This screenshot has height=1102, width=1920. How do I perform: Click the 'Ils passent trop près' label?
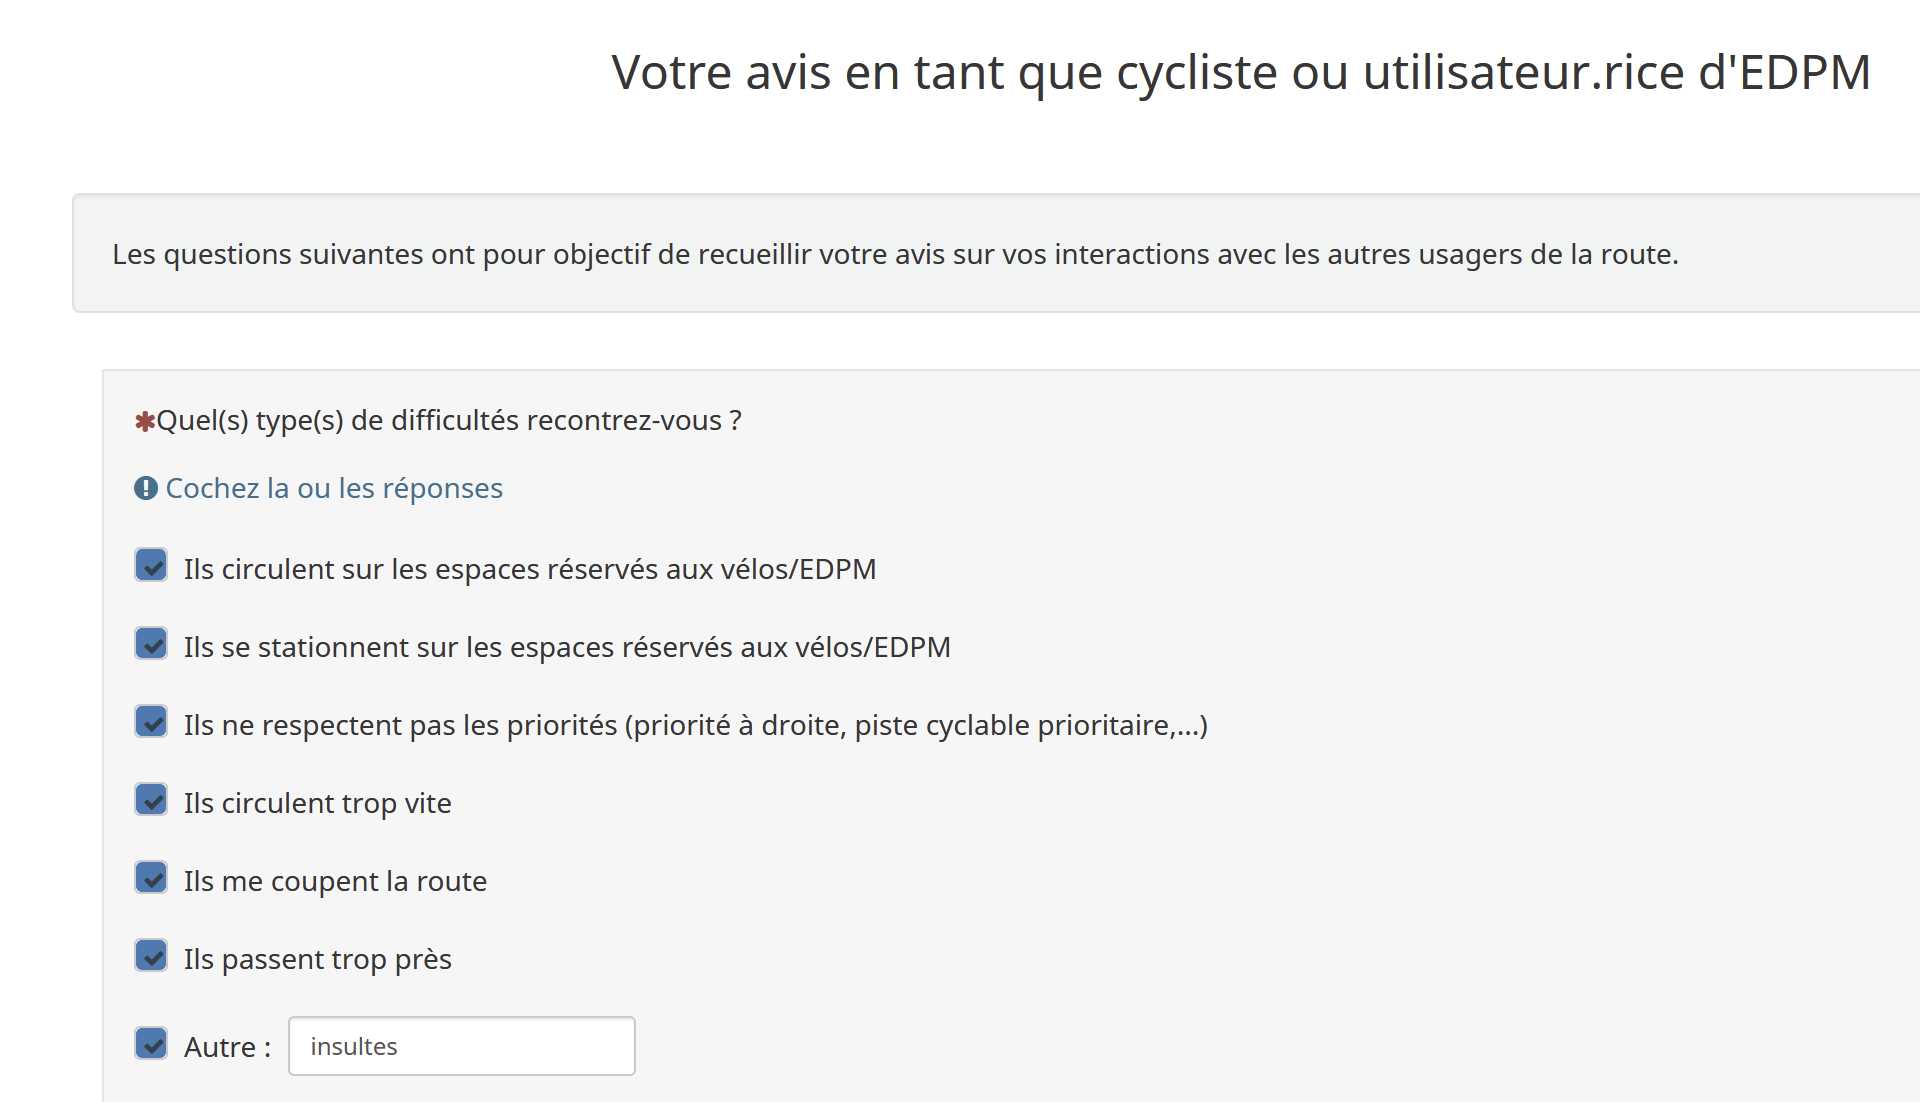317,959
